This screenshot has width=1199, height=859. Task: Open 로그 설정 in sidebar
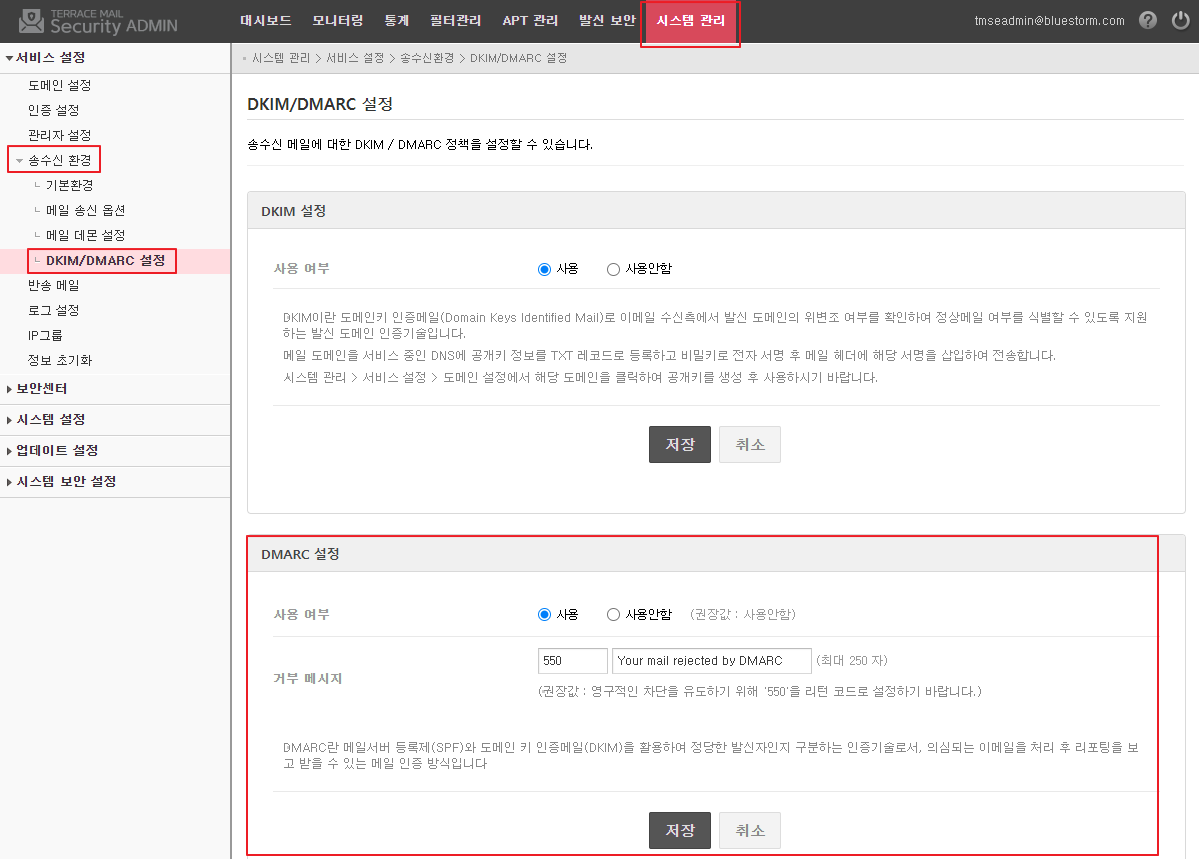point(54,311)
